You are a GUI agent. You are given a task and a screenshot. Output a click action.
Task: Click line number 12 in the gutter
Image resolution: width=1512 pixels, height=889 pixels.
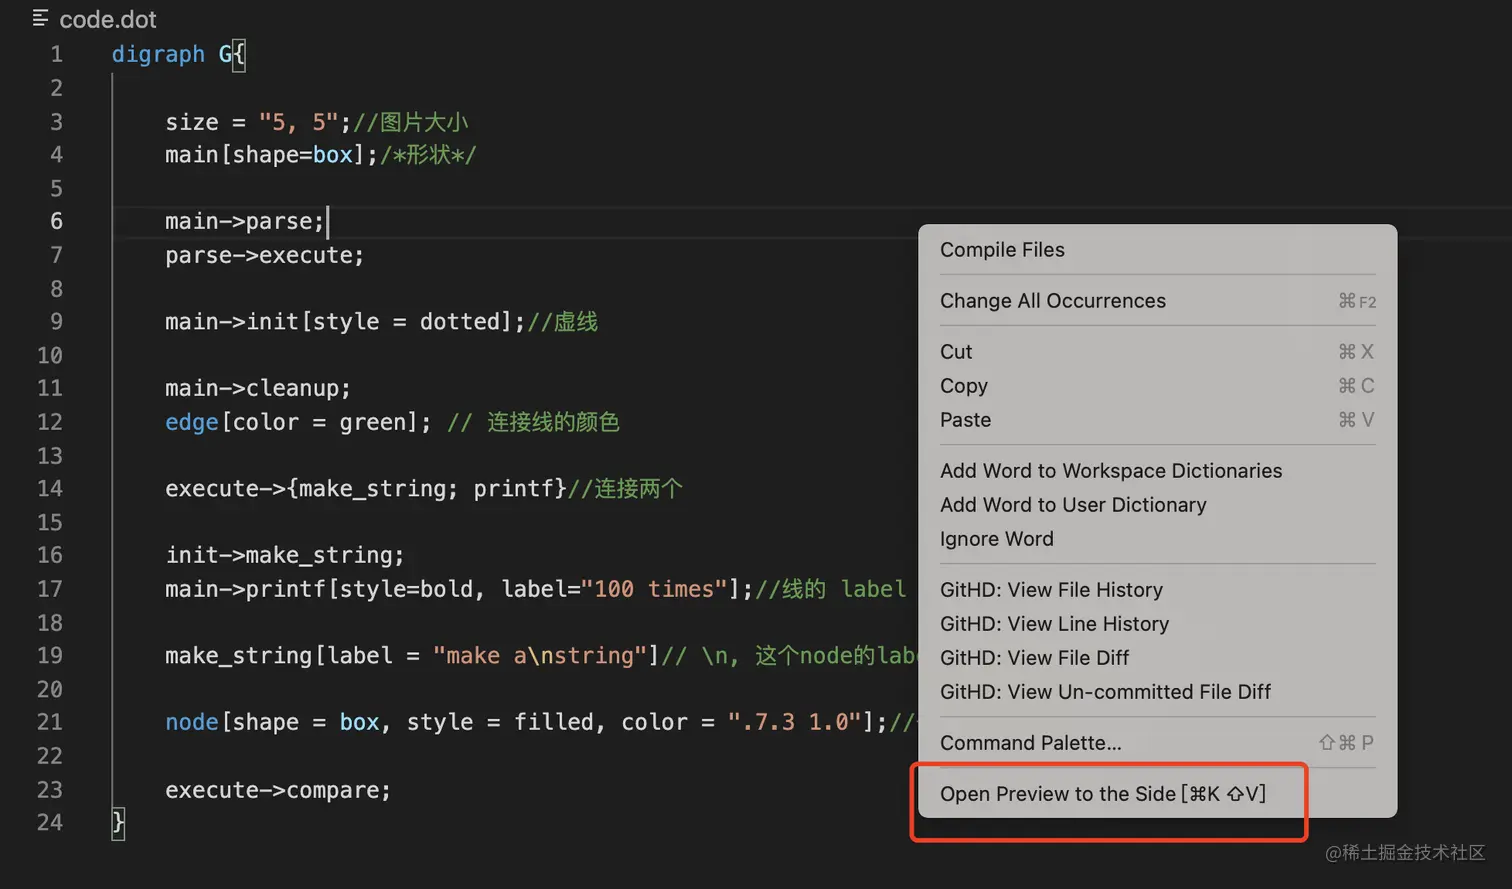click(50, 422)
